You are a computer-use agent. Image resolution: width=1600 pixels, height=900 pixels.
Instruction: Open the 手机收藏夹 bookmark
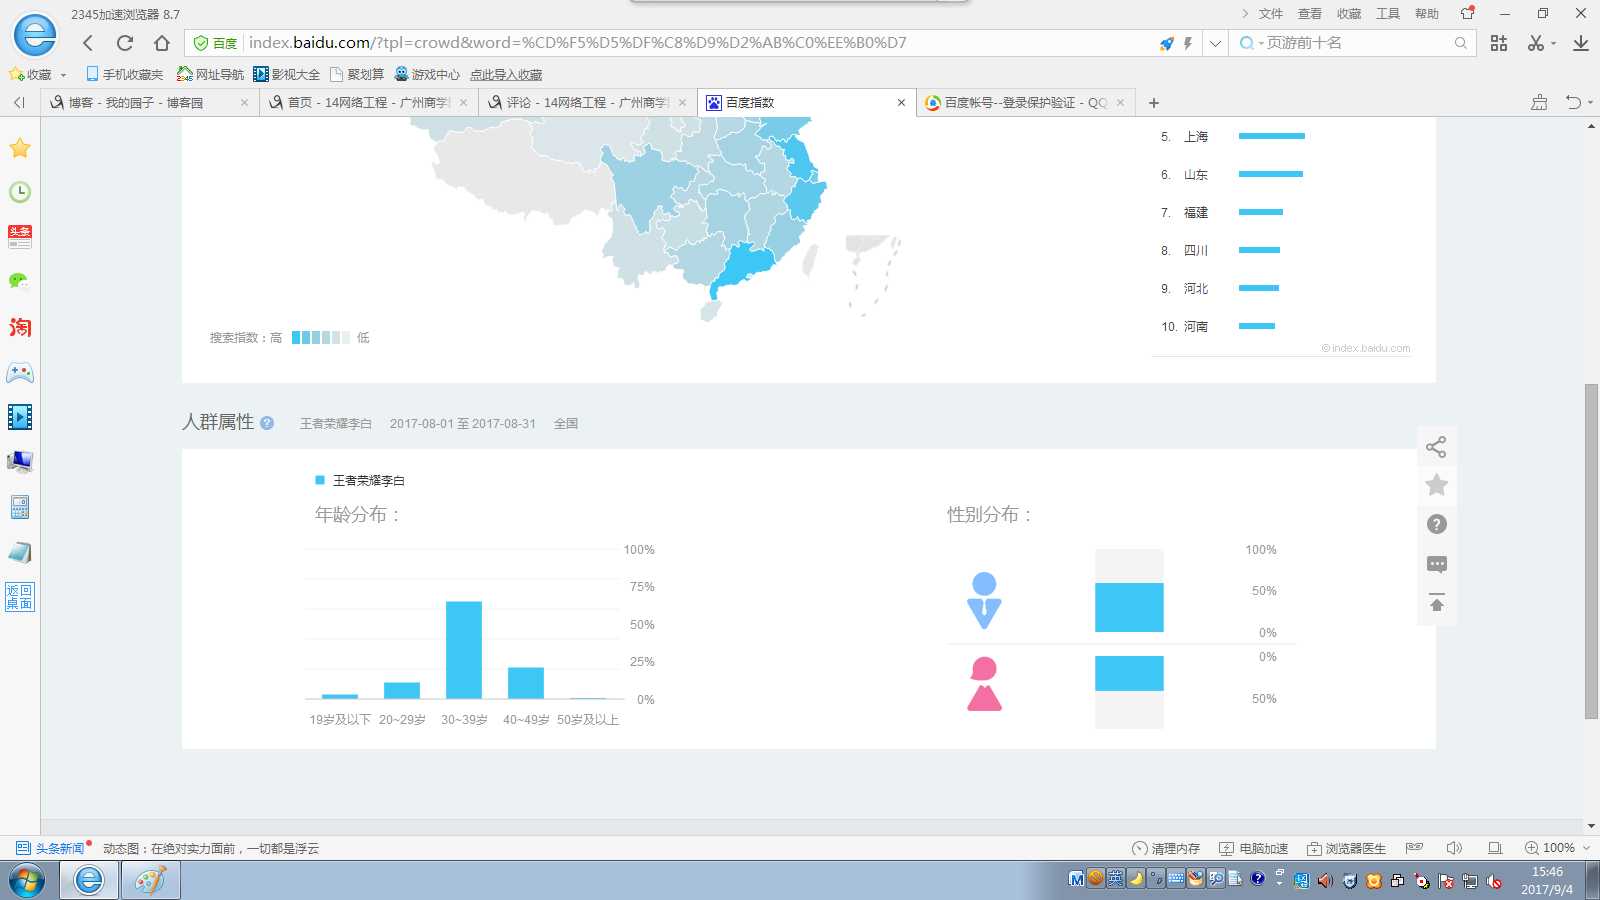tap(124, 74)
